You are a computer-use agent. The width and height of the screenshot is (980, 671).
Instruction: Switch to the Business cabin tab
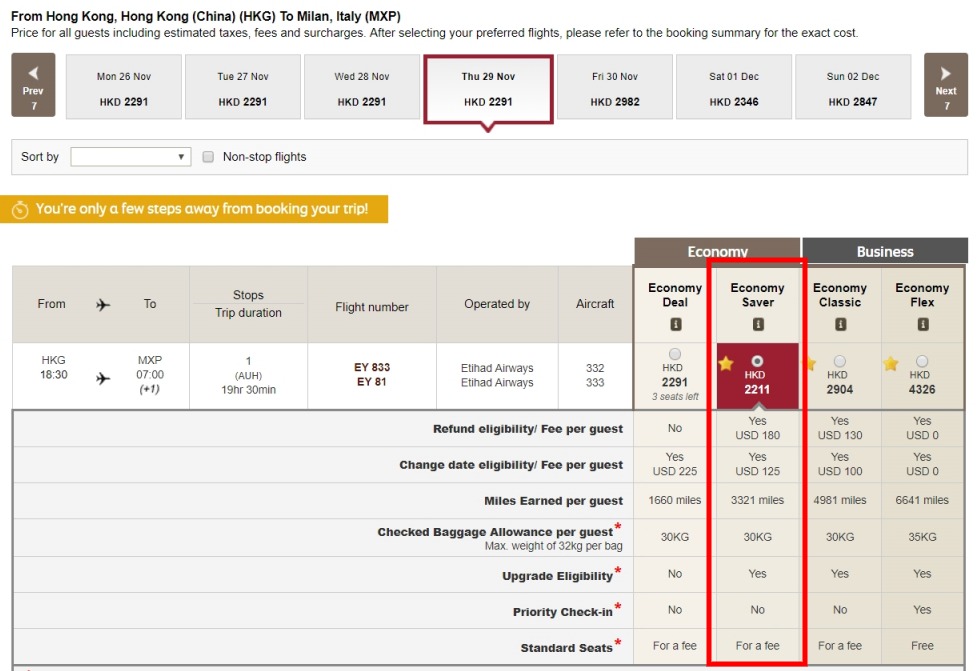point(884,252)
